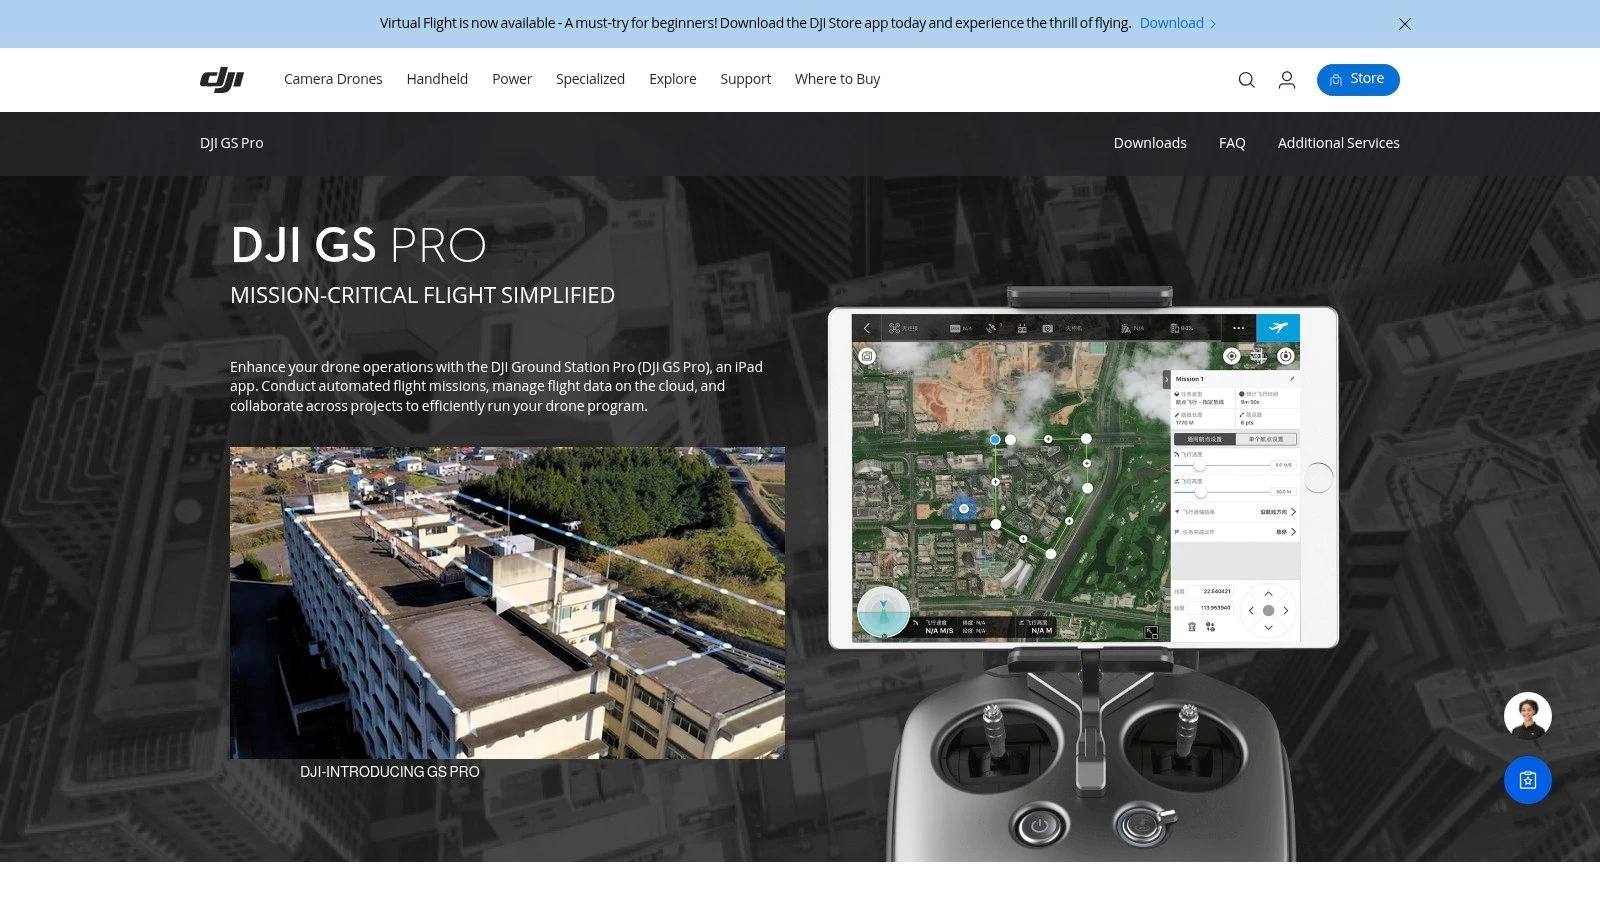Viewport: 1600px width, 900px height.
Task: Click the user account icon
Action: coord(1287,80)
